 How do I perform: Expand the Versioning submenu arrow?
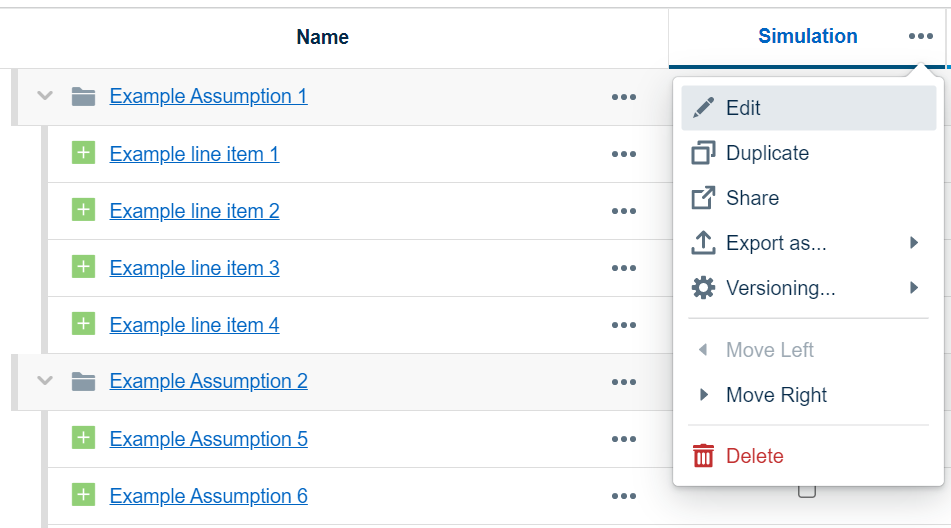(x=914, y=288)
